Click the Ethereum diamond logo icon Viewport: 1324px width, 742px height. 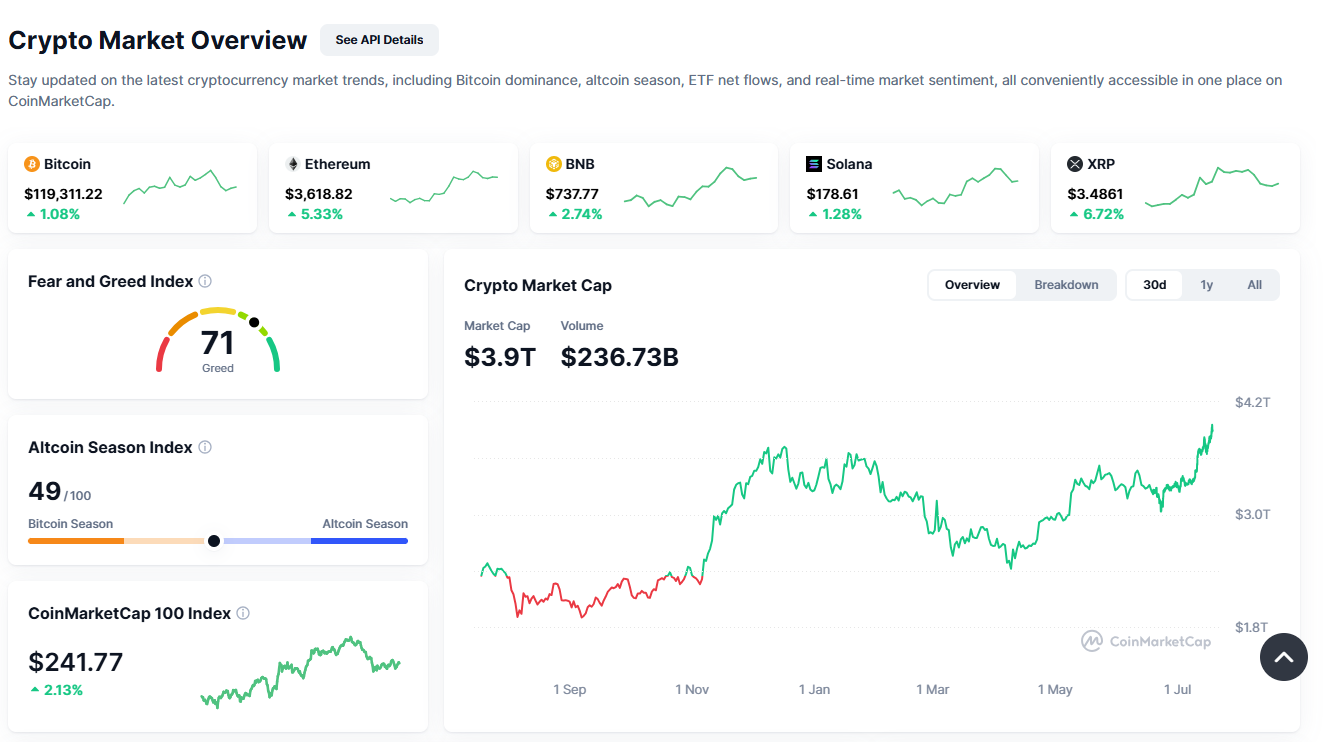(x=293, y=164)
